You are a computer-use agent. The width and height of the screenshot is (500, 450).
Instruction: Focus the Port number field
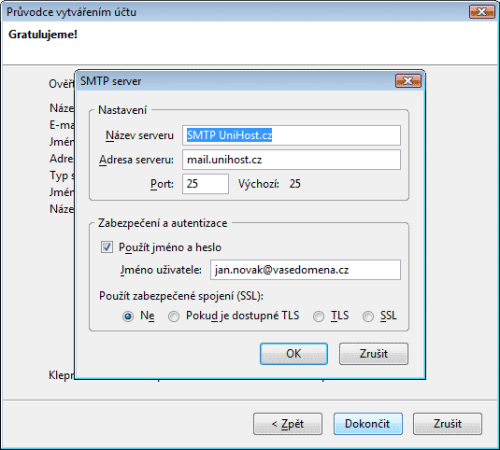(x=205, y=184)
